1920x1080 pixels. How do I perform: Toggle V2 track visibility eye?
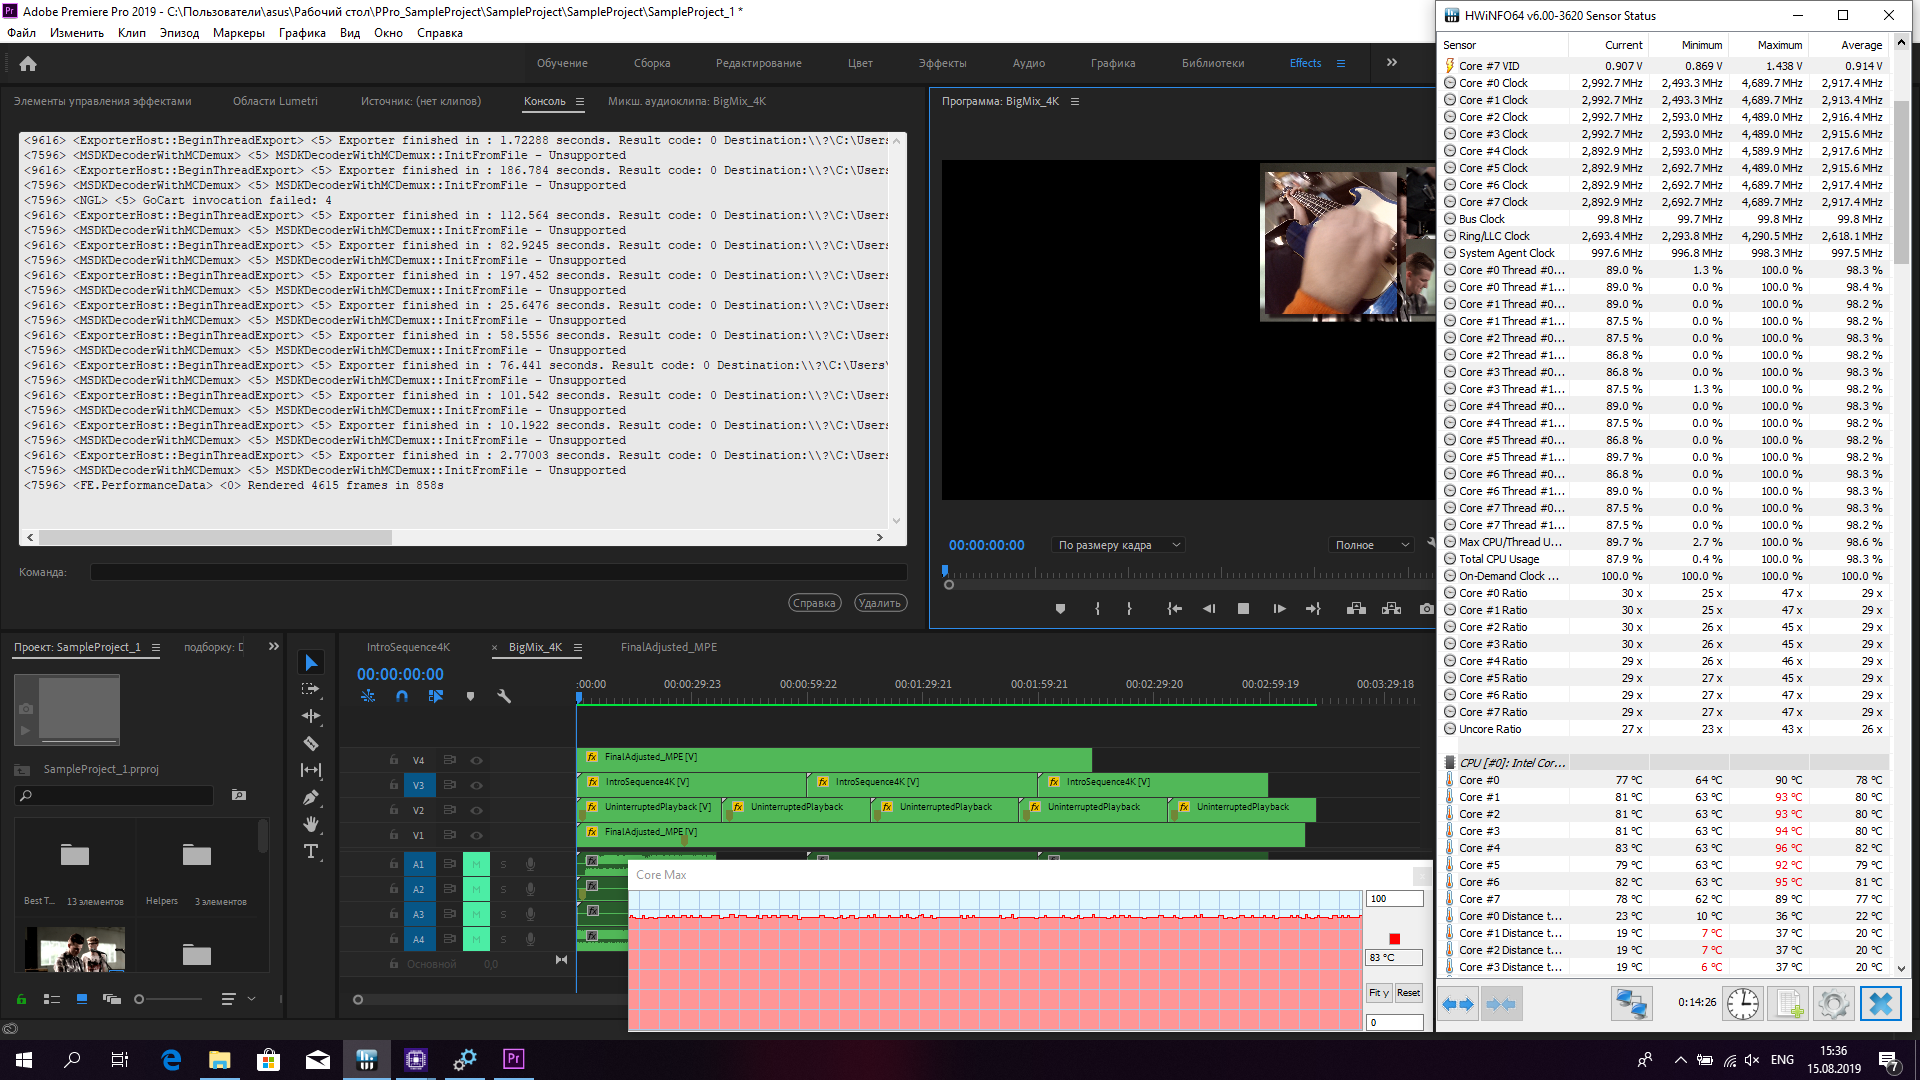[476, 810]
